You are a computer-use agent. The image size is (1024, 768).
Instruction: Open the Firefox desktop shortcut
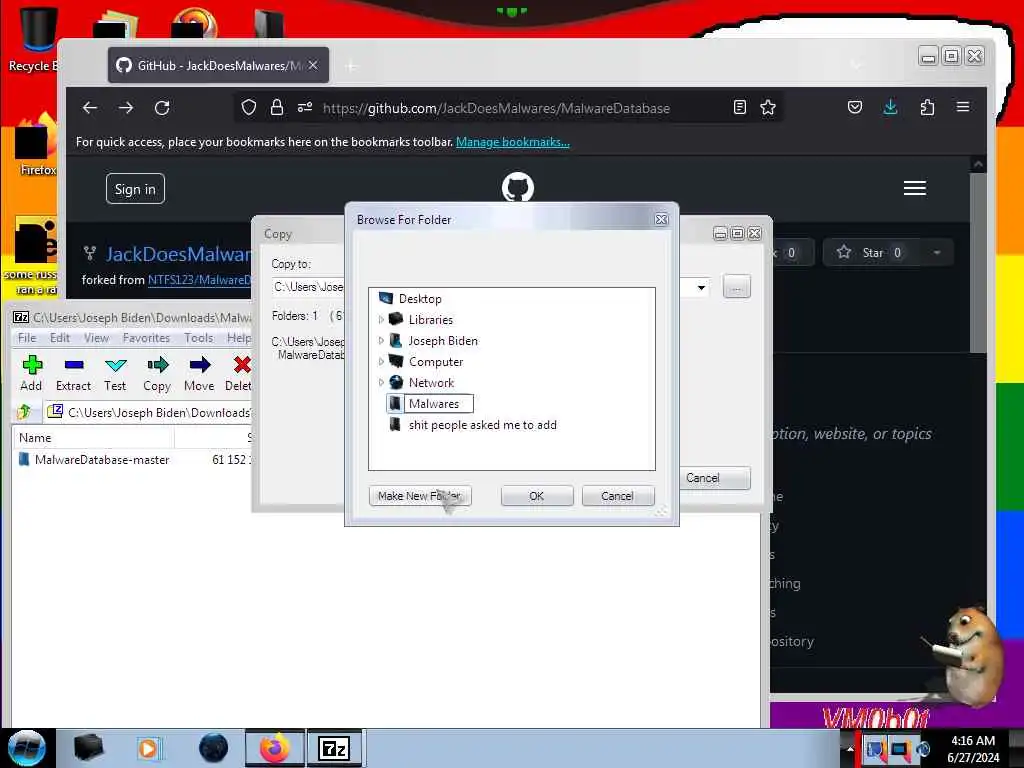pyautogui.click(x=36, y=145)
